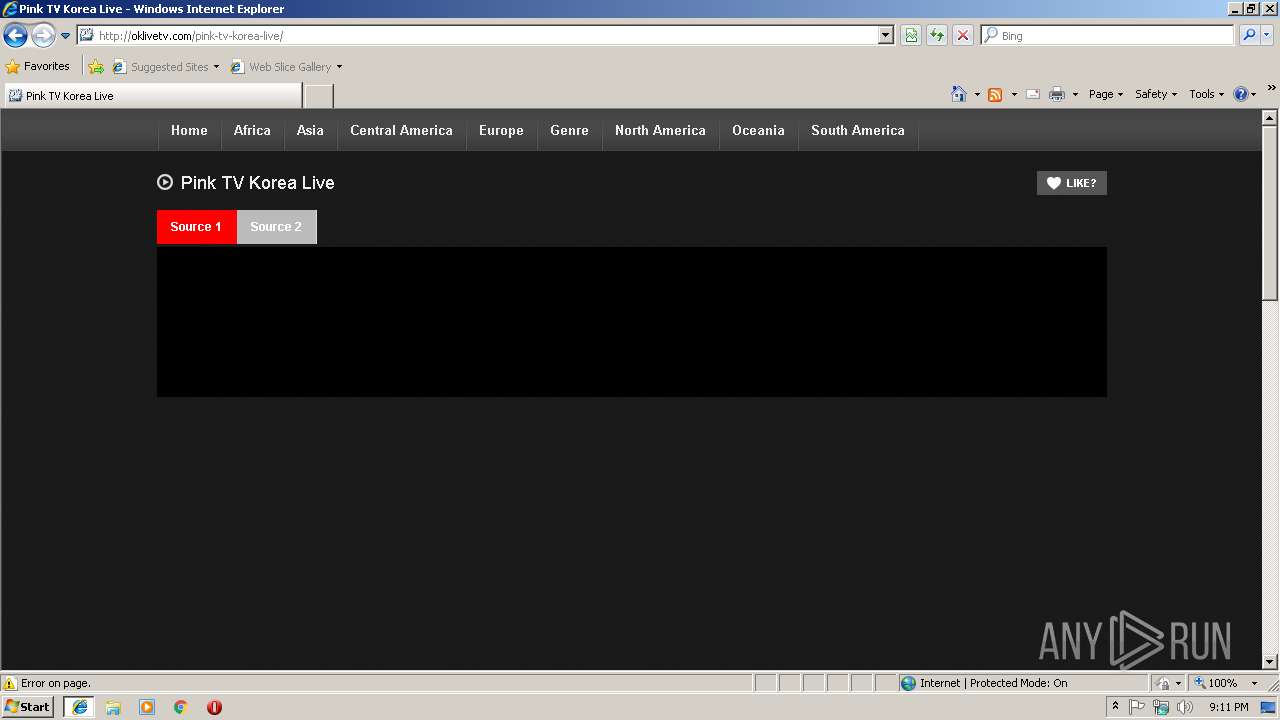This screenshot has height=720, width=1280.
Task: Open the Asia navigation item
Action: click(x=310, y=131)
